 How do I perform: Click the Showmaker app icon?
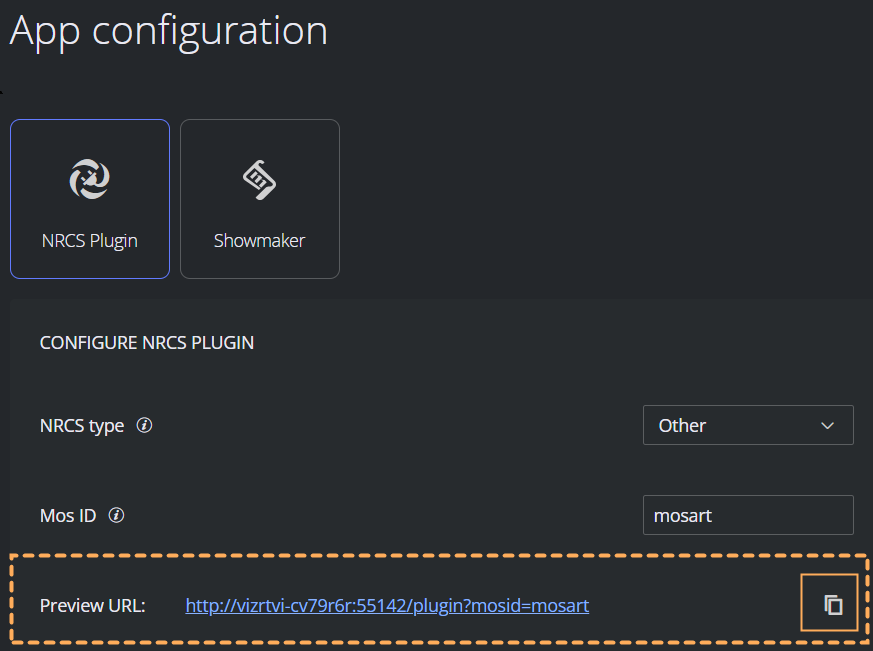[259, 180]
